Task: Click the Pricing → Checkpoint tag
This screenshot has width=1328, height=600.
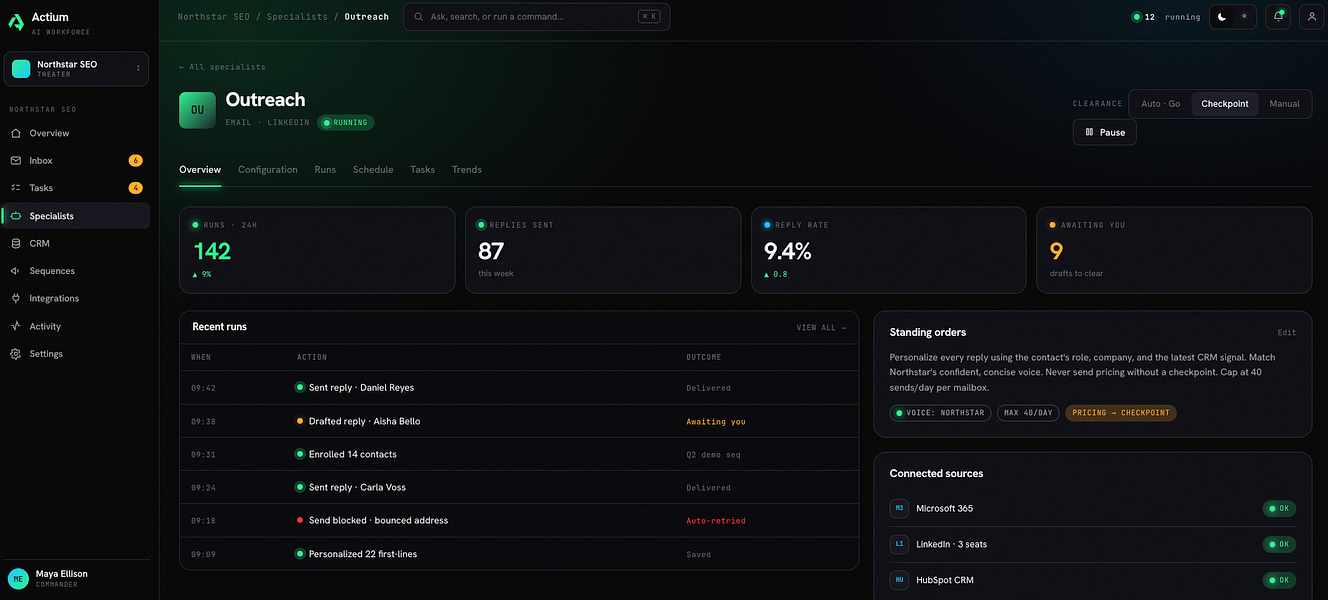Action: (1121, 413)
